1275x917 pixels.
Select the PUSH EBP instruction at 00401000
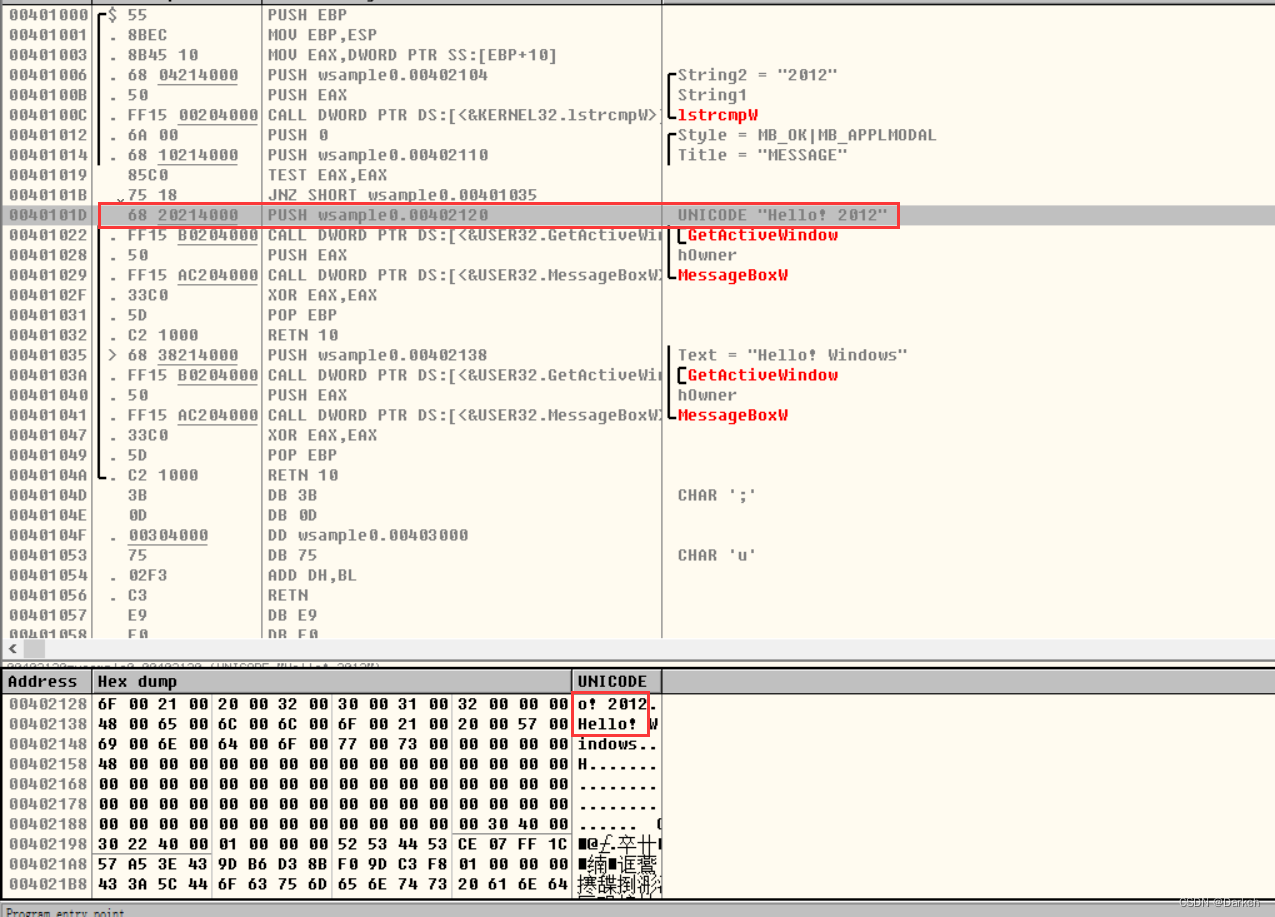pyautogui.click(x=310, y=15)
